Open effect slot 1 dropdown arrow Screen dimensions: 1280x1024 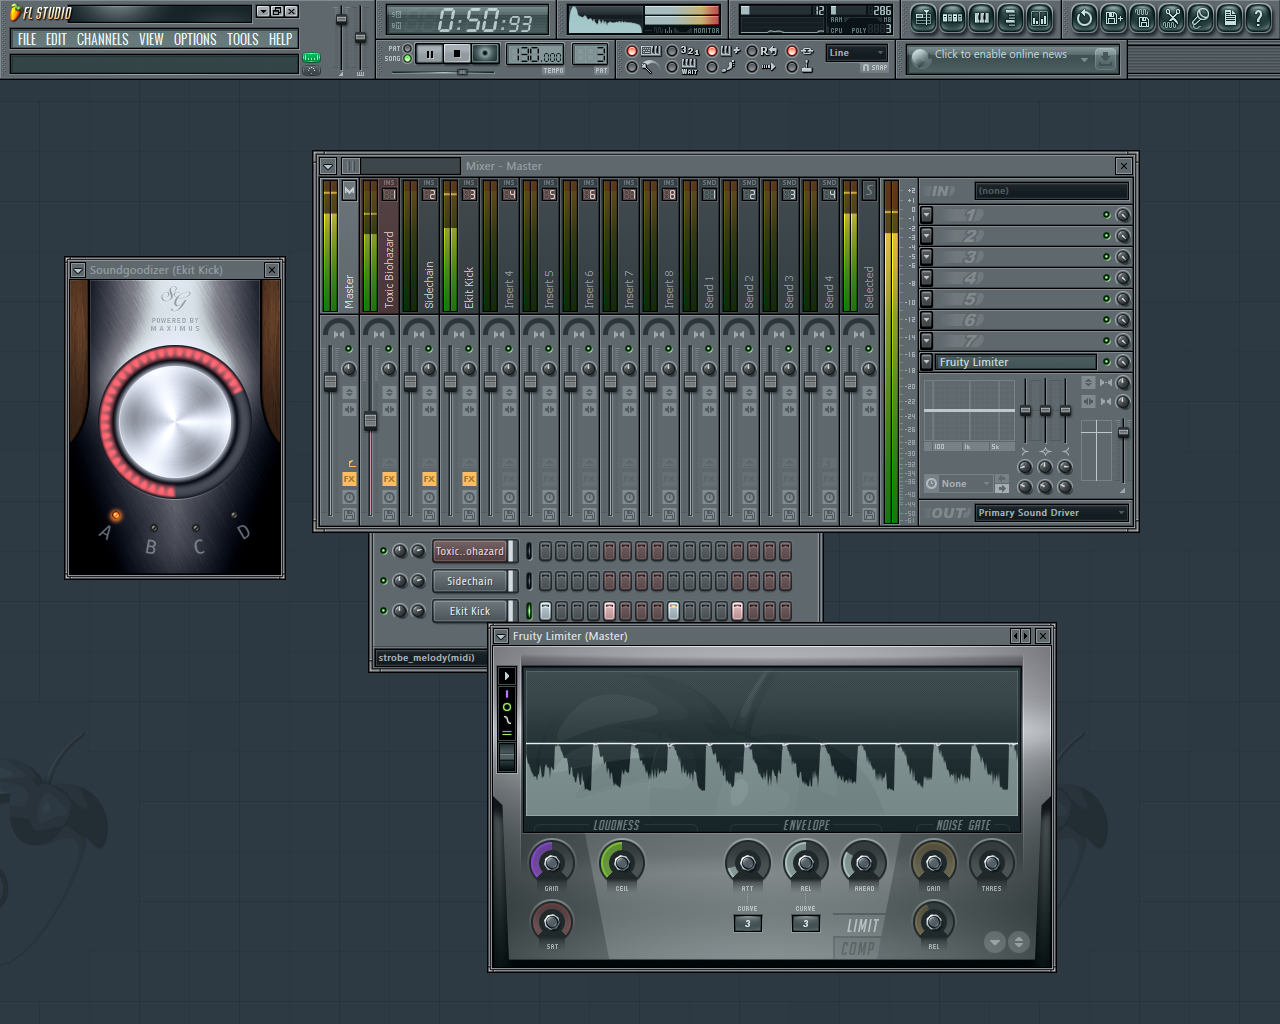[927, 215]
